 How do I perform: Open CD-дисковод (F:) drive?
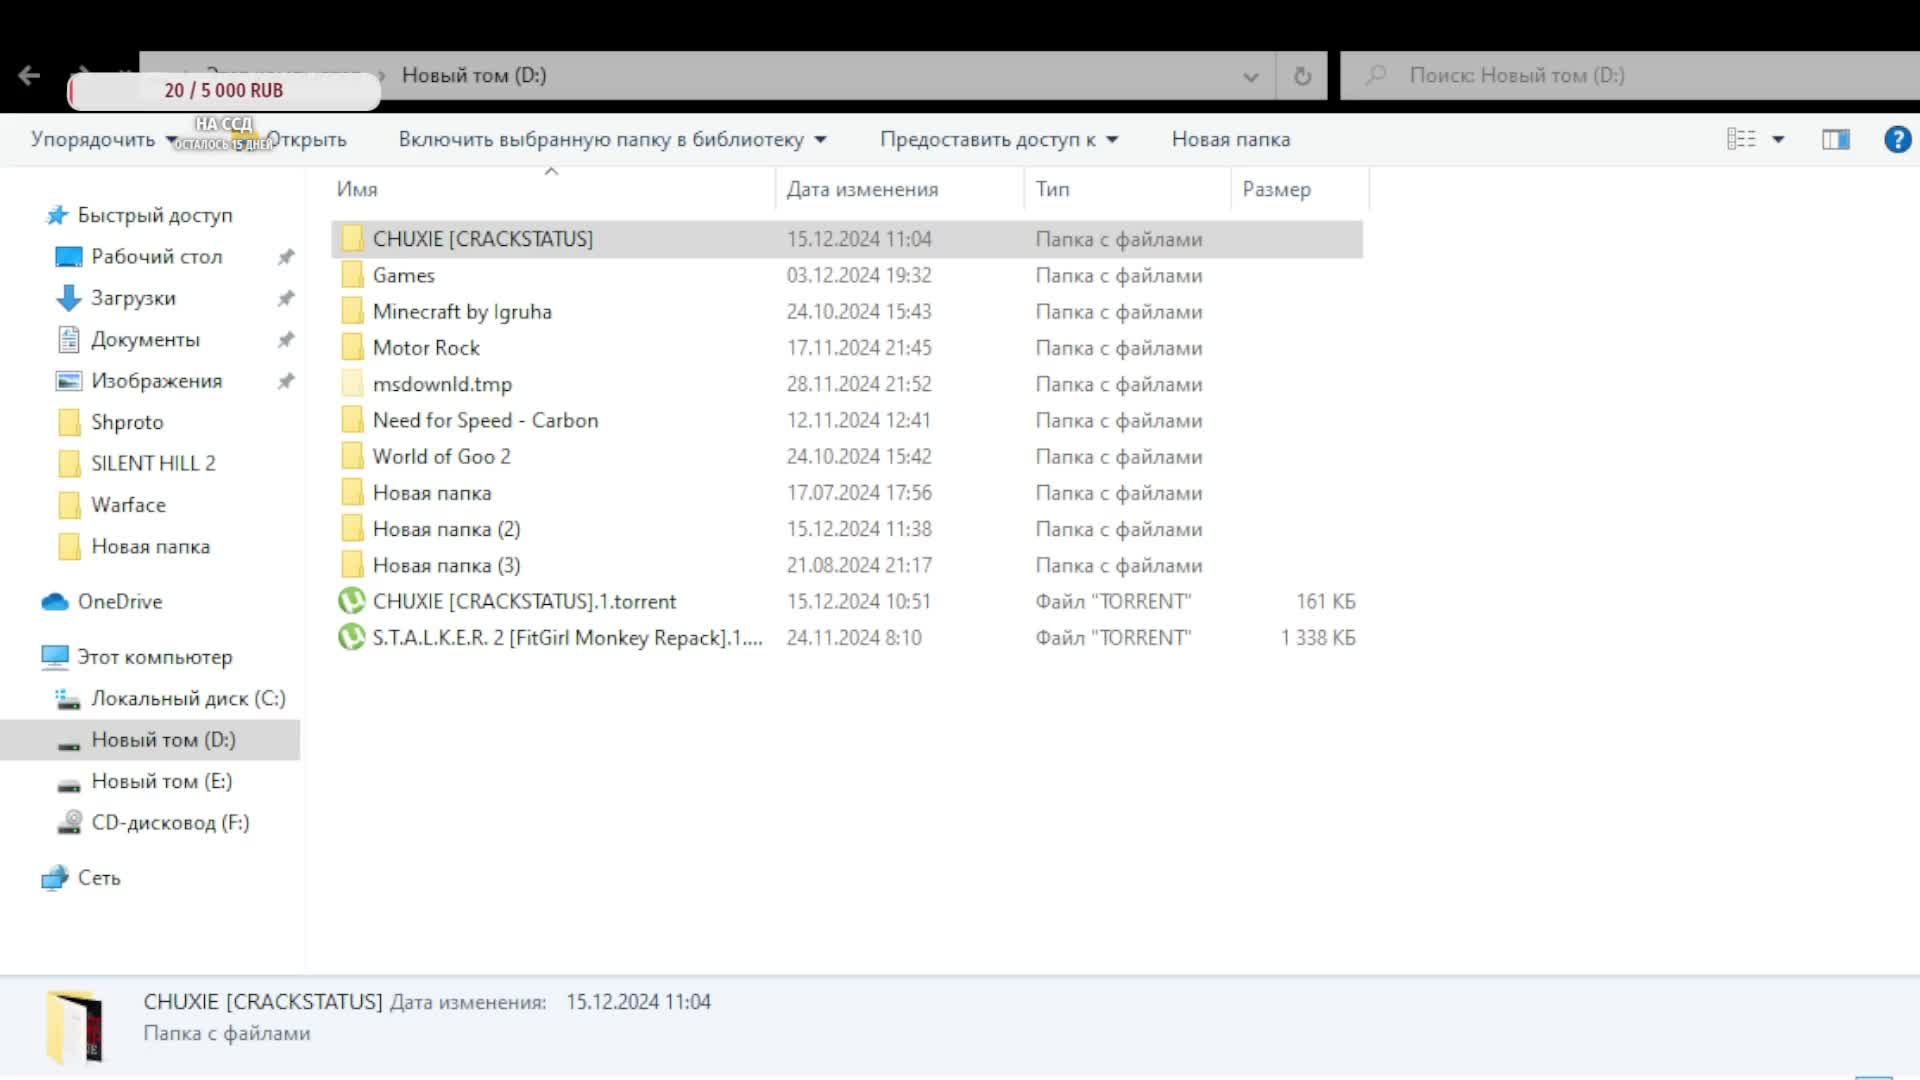tap(169, 822)
